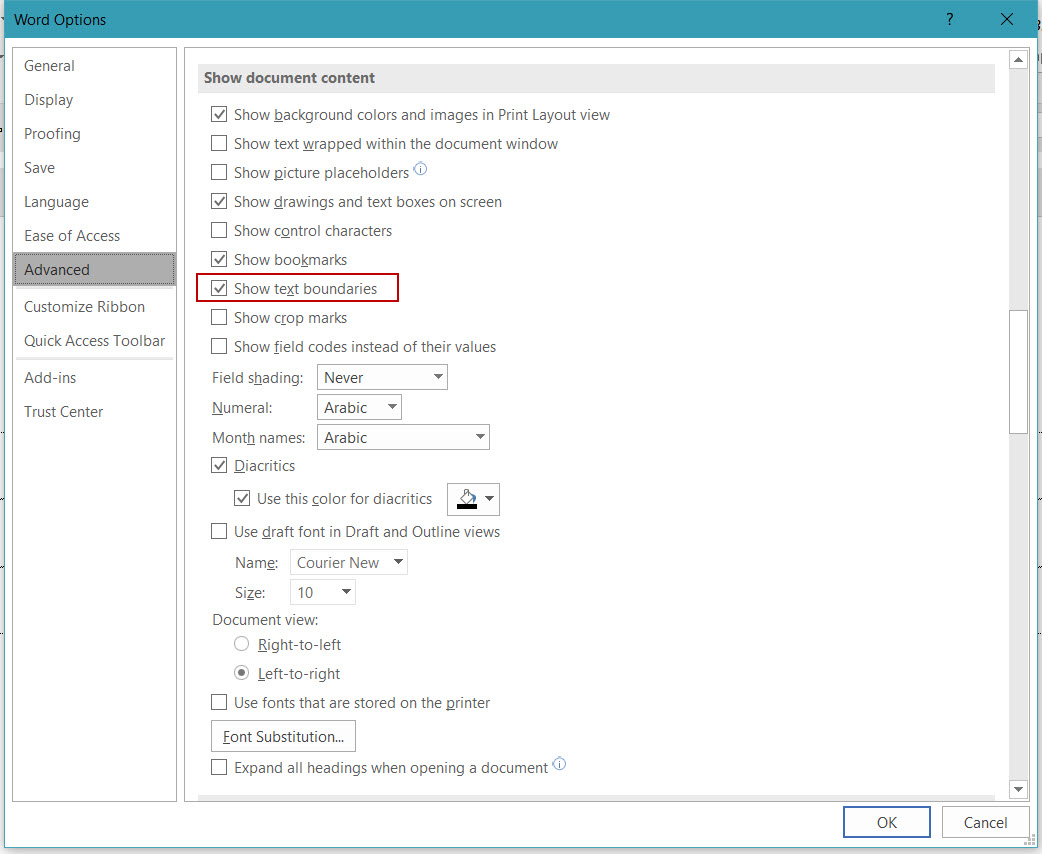Enable Show crop marks
This screenshot has height=854, width=1042.
(x=219, y=318)
